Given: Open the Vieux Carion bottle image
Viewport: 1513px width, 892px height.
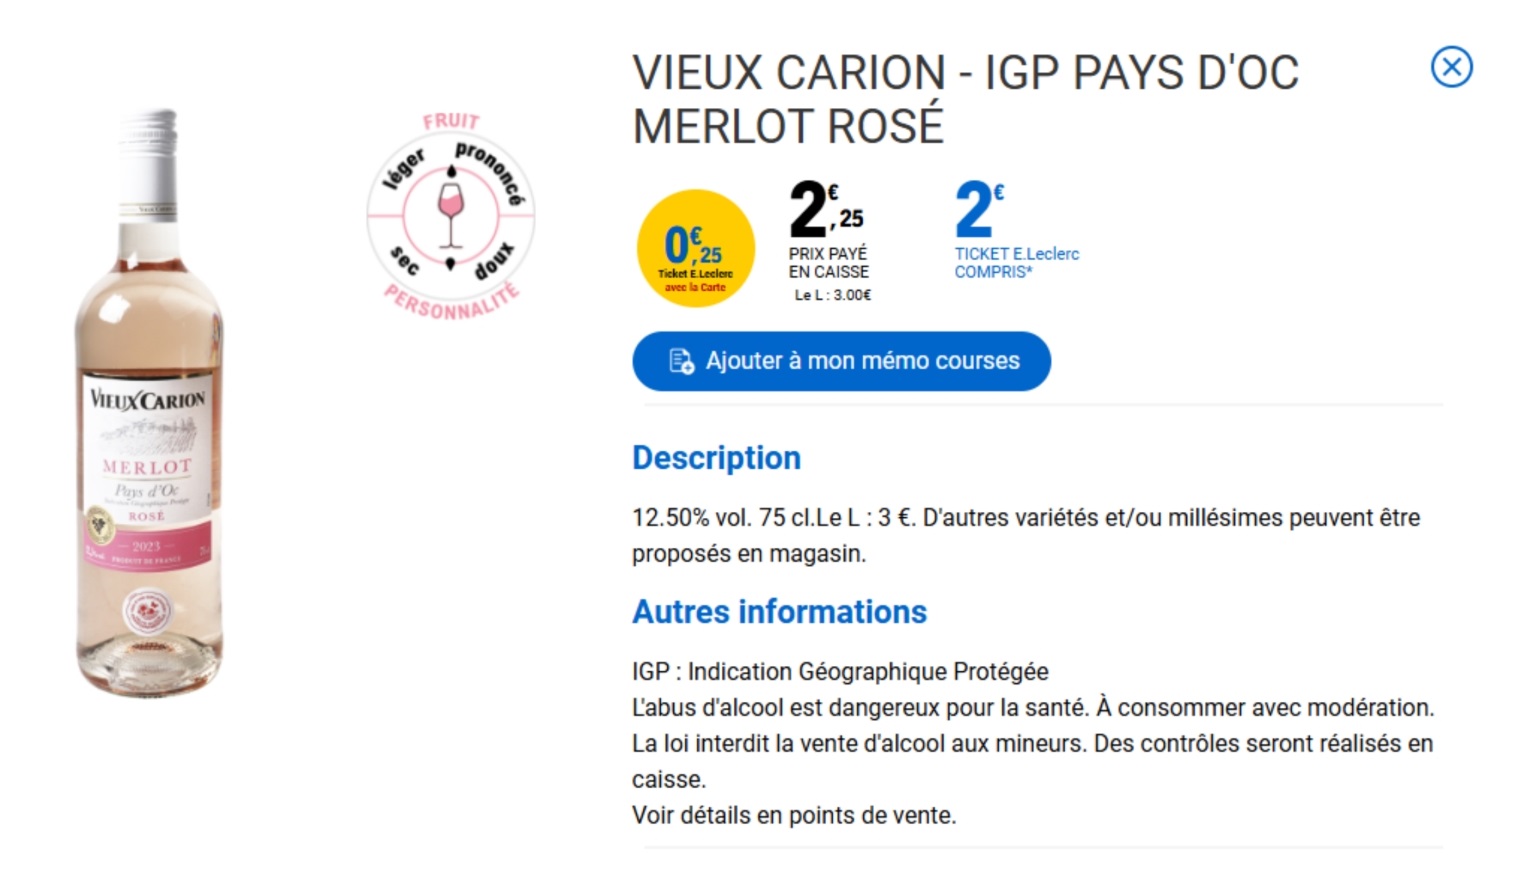Looking at the screenshot, I should point(149,402).
